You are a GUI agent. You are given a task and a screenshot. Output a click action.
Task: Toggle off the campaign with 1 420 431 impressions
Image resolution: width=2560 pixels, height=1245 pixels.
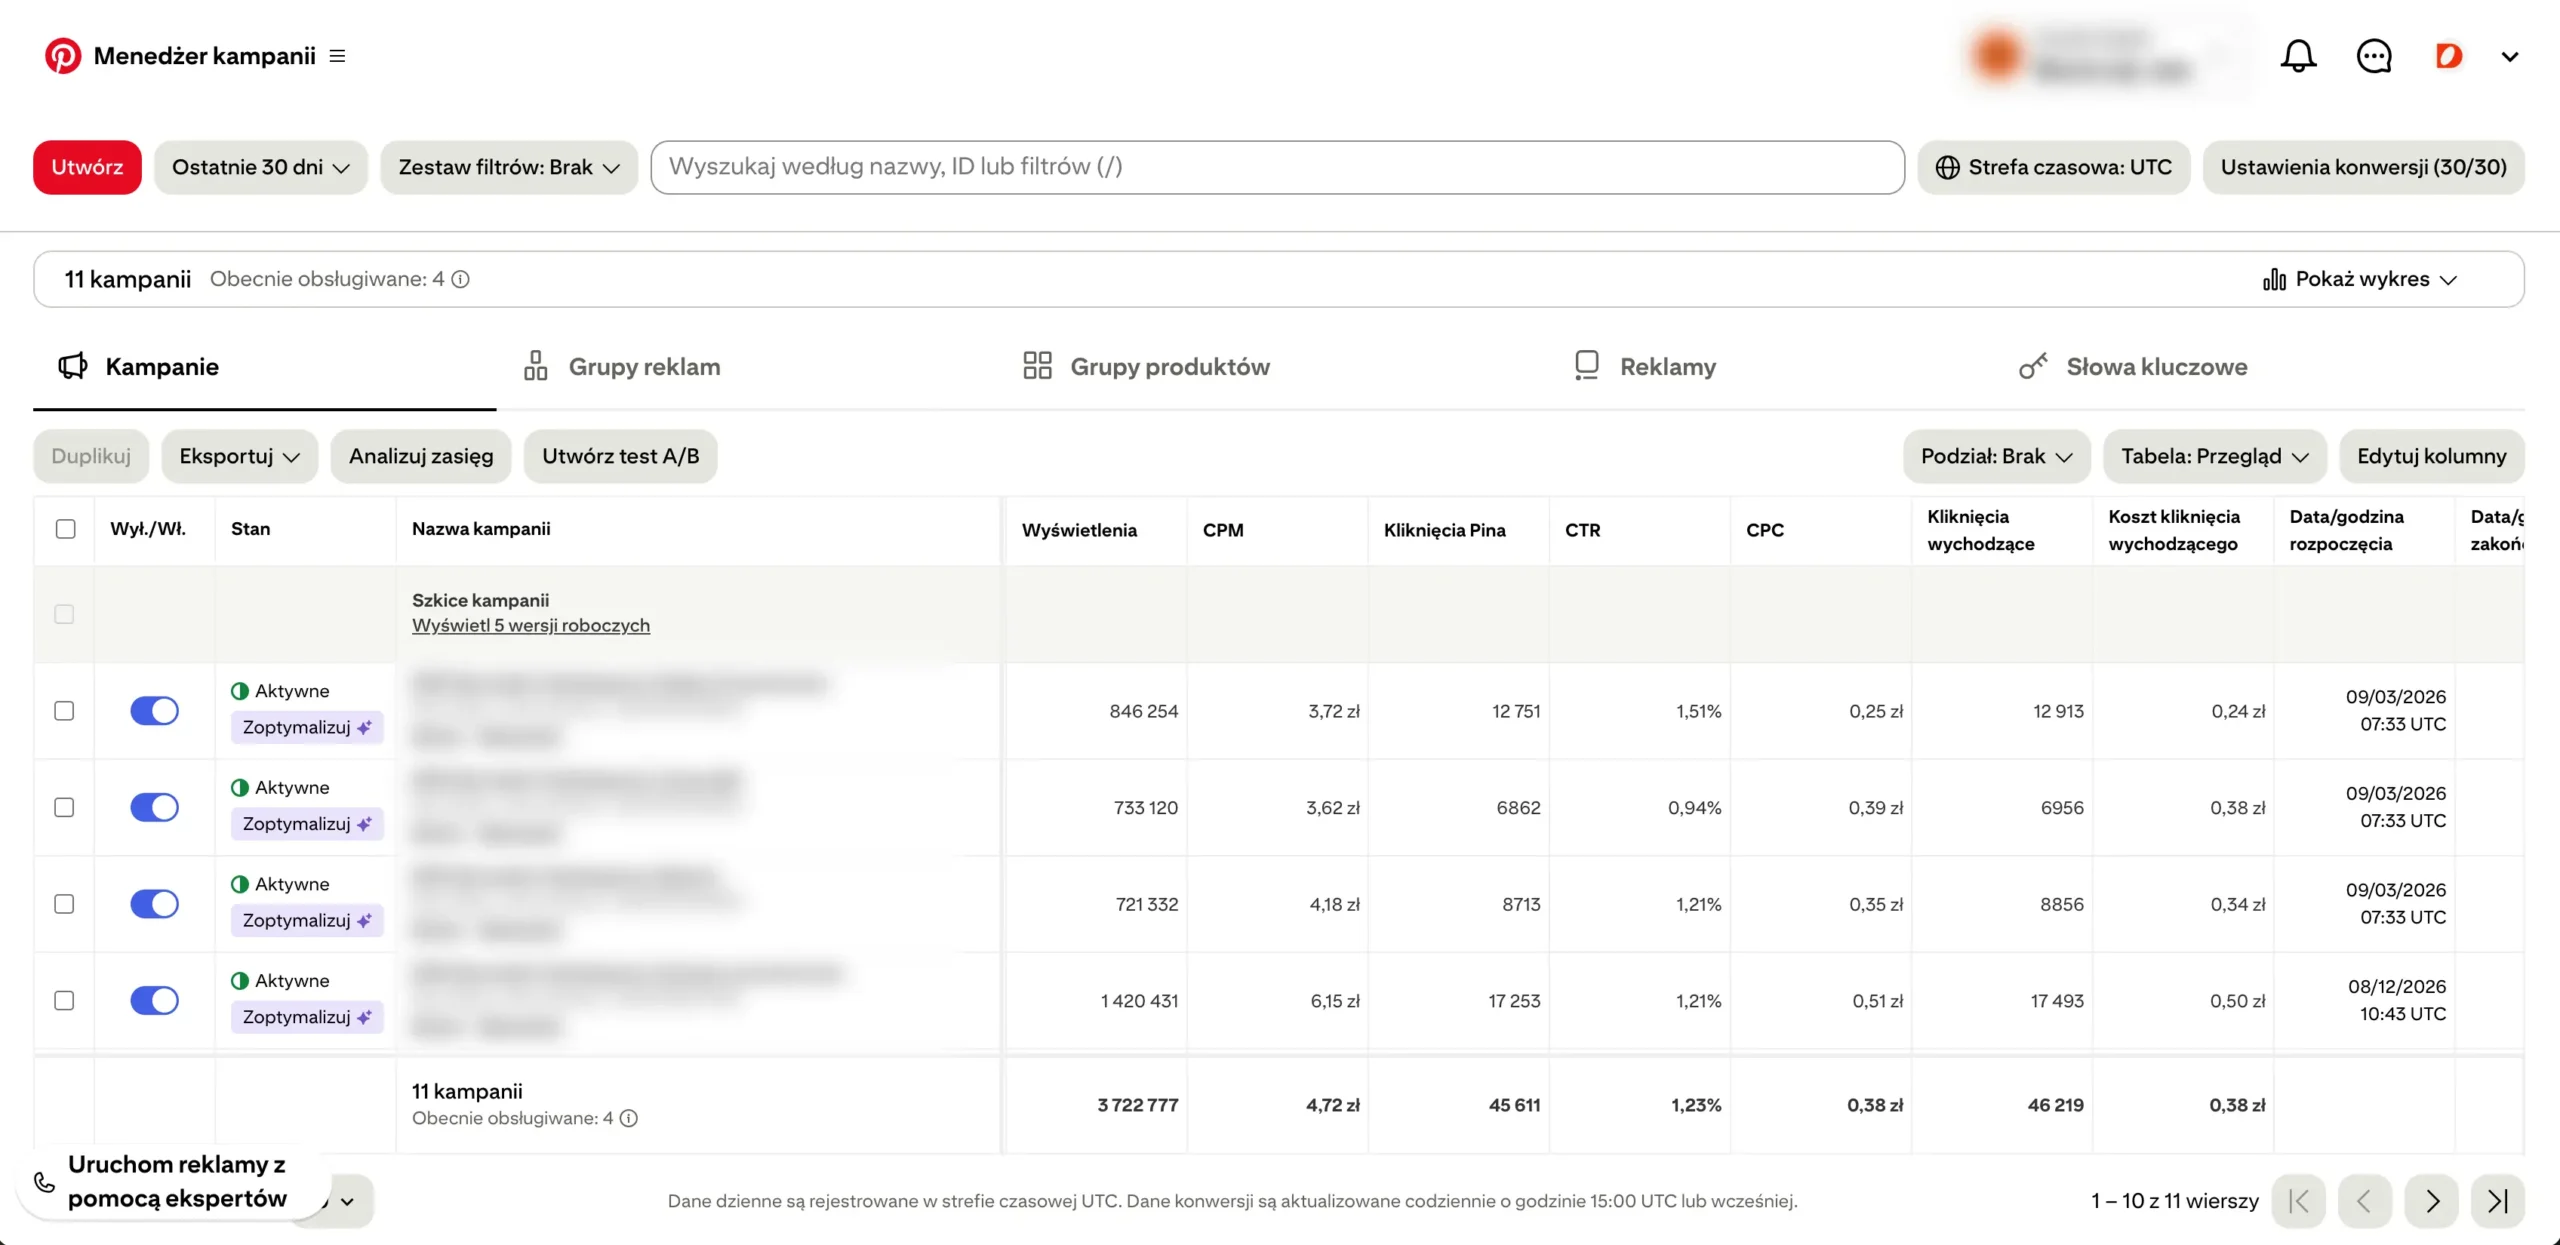point(154,1000)
